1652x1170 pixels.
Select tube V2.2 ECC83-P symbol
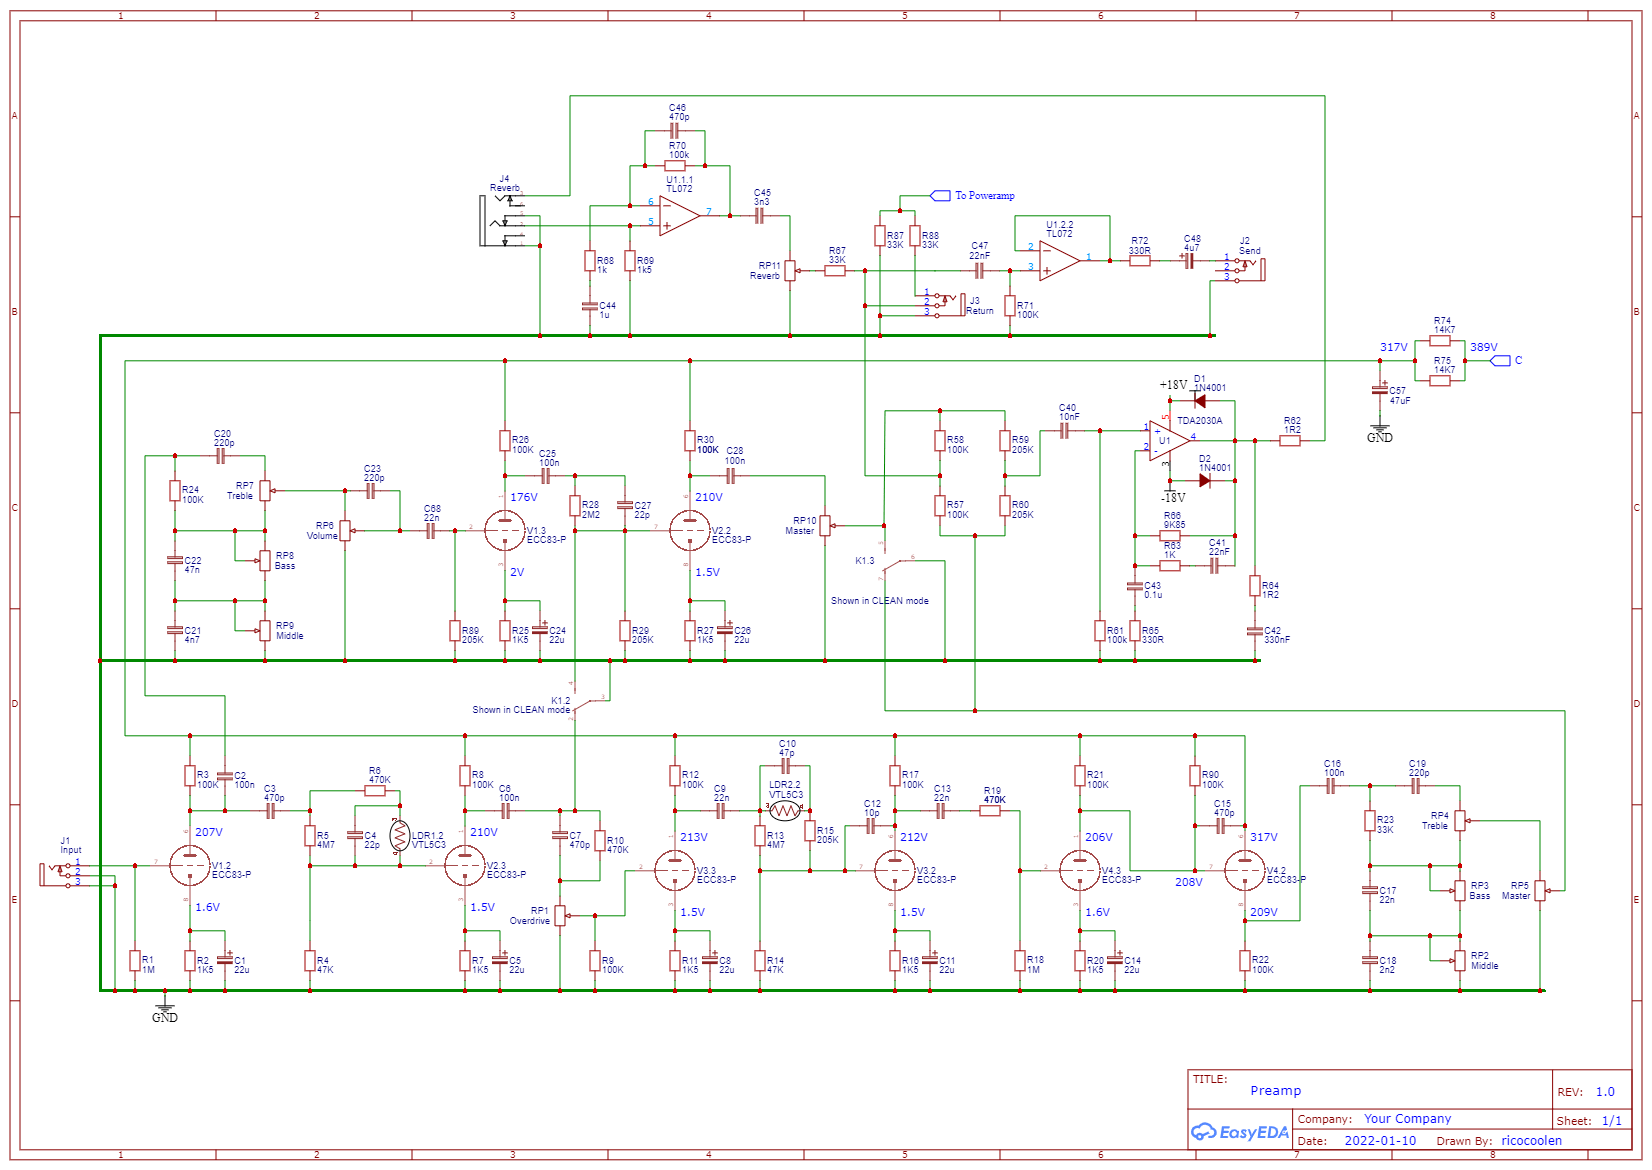coord(690,531)
